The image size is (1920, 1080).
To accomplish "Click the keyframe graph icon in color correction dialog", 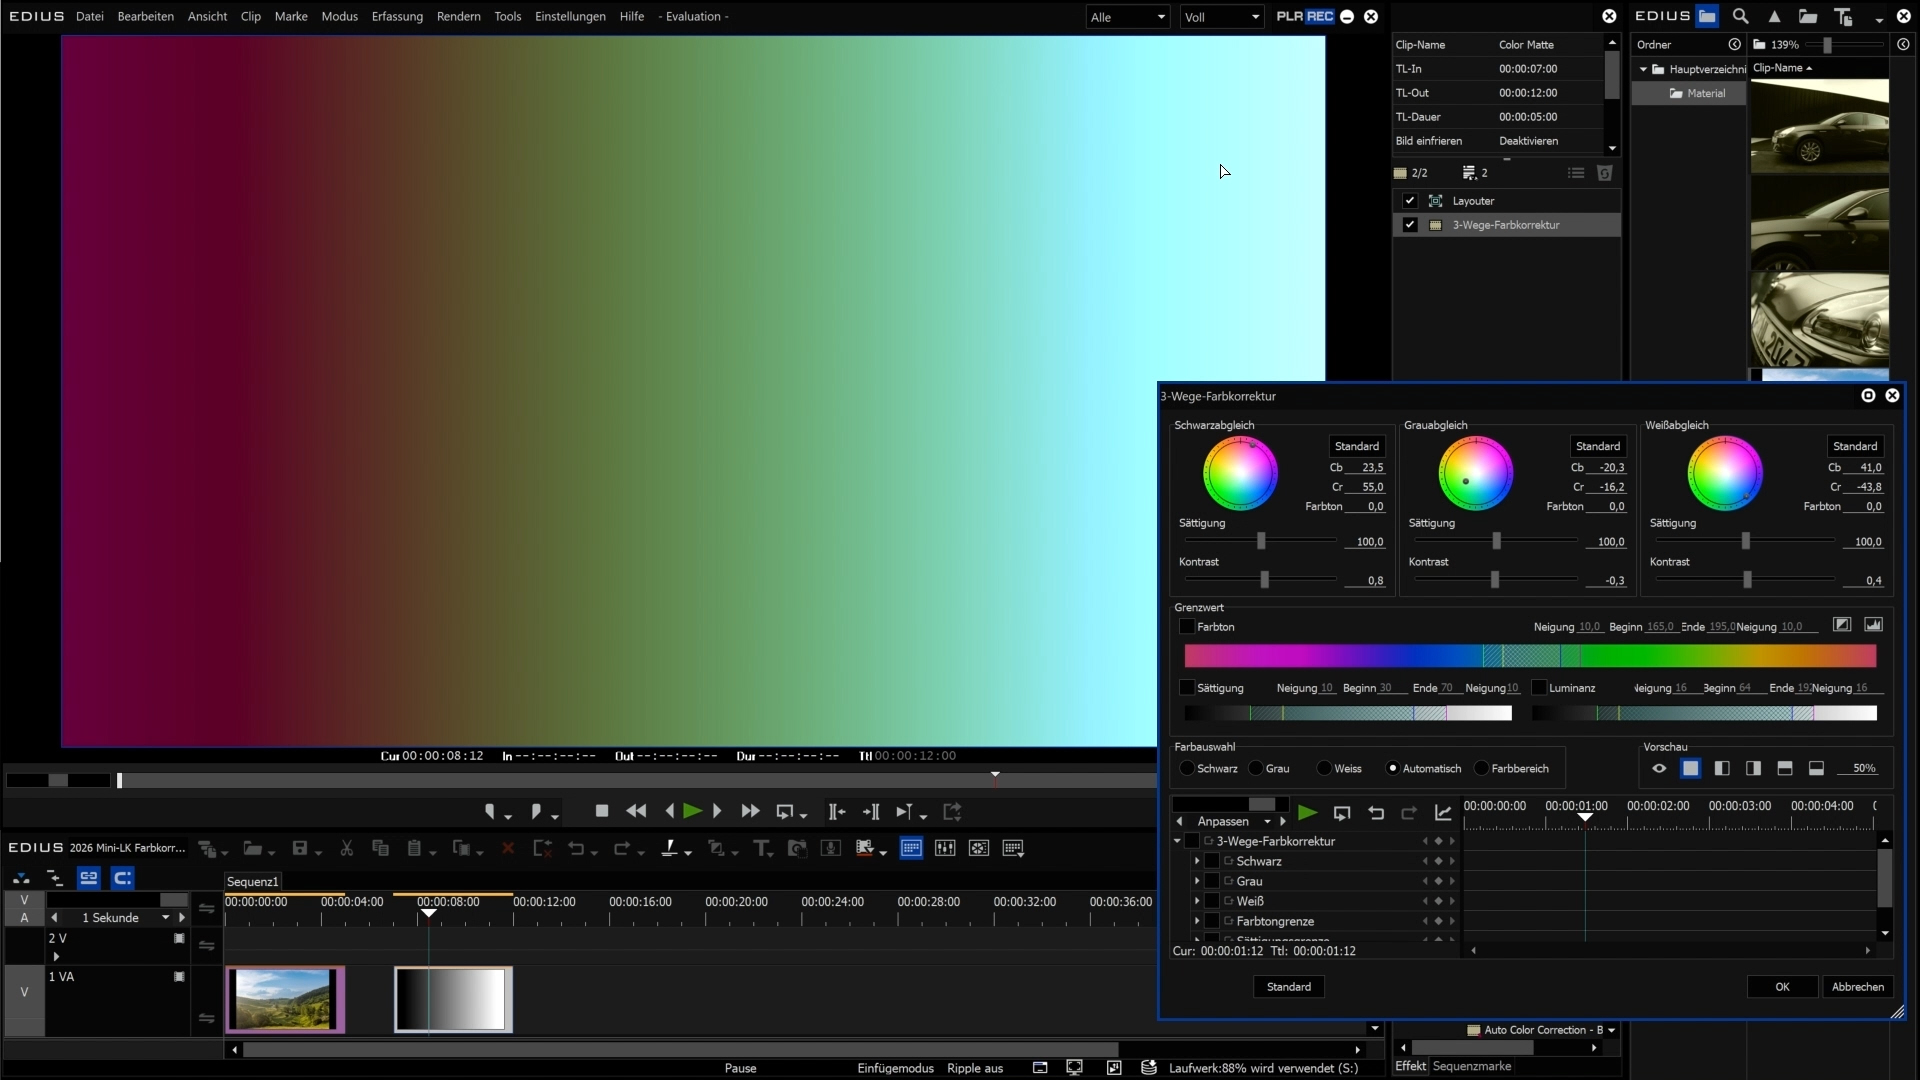I will point(1442,813).
